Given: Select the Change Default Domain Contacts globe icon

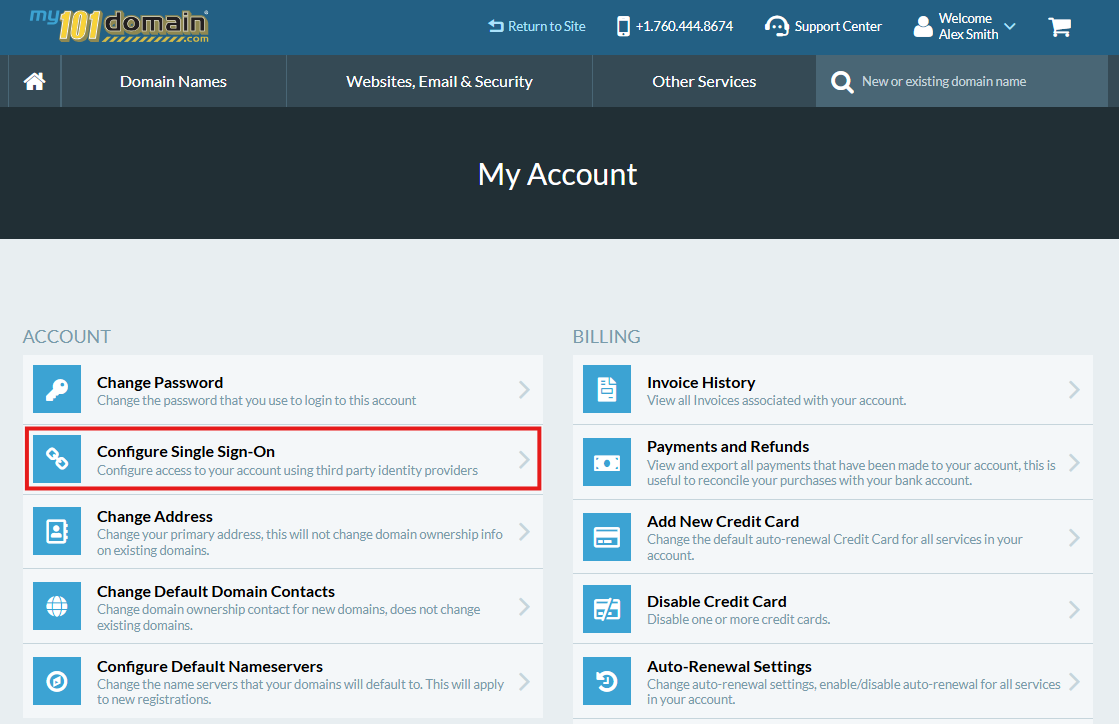Looking at the screenshot, I should tap(57, 606).
